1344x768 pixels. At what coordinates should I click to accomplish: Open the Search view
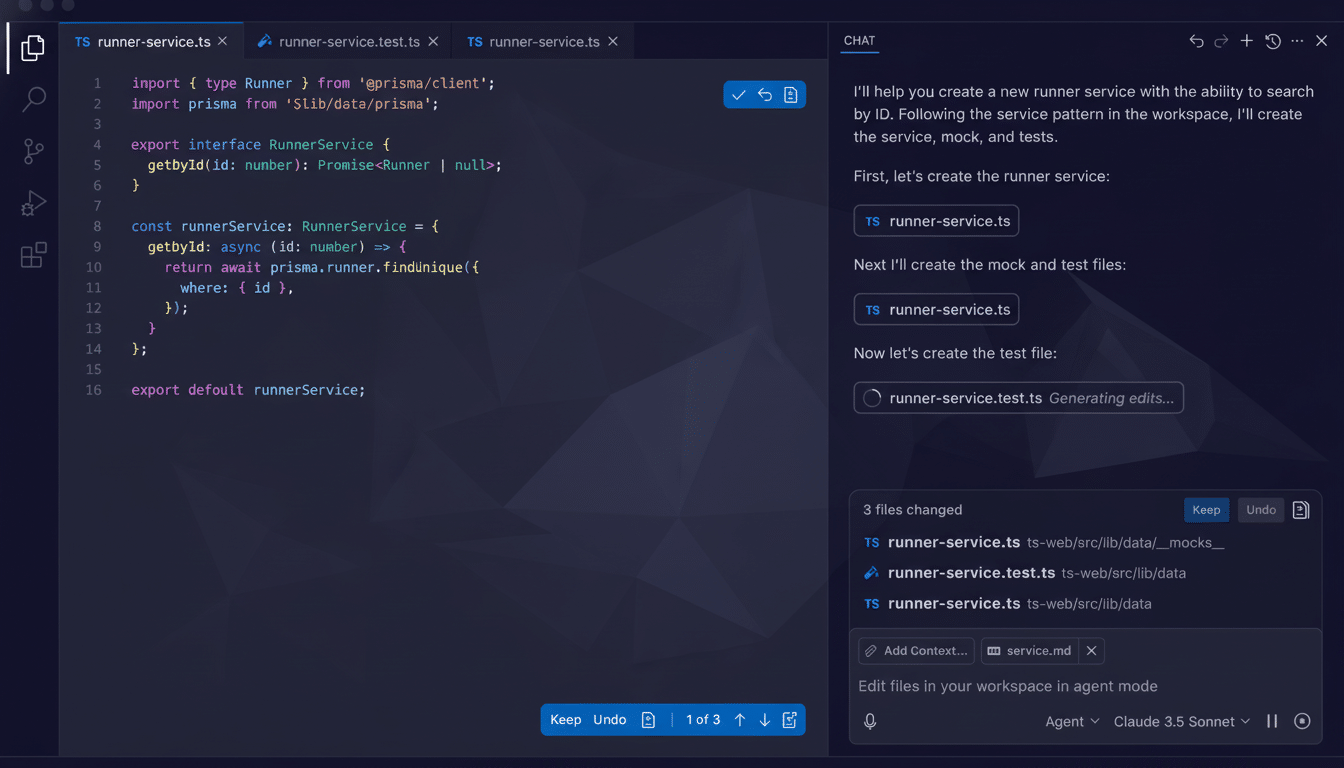click(33, 99)
